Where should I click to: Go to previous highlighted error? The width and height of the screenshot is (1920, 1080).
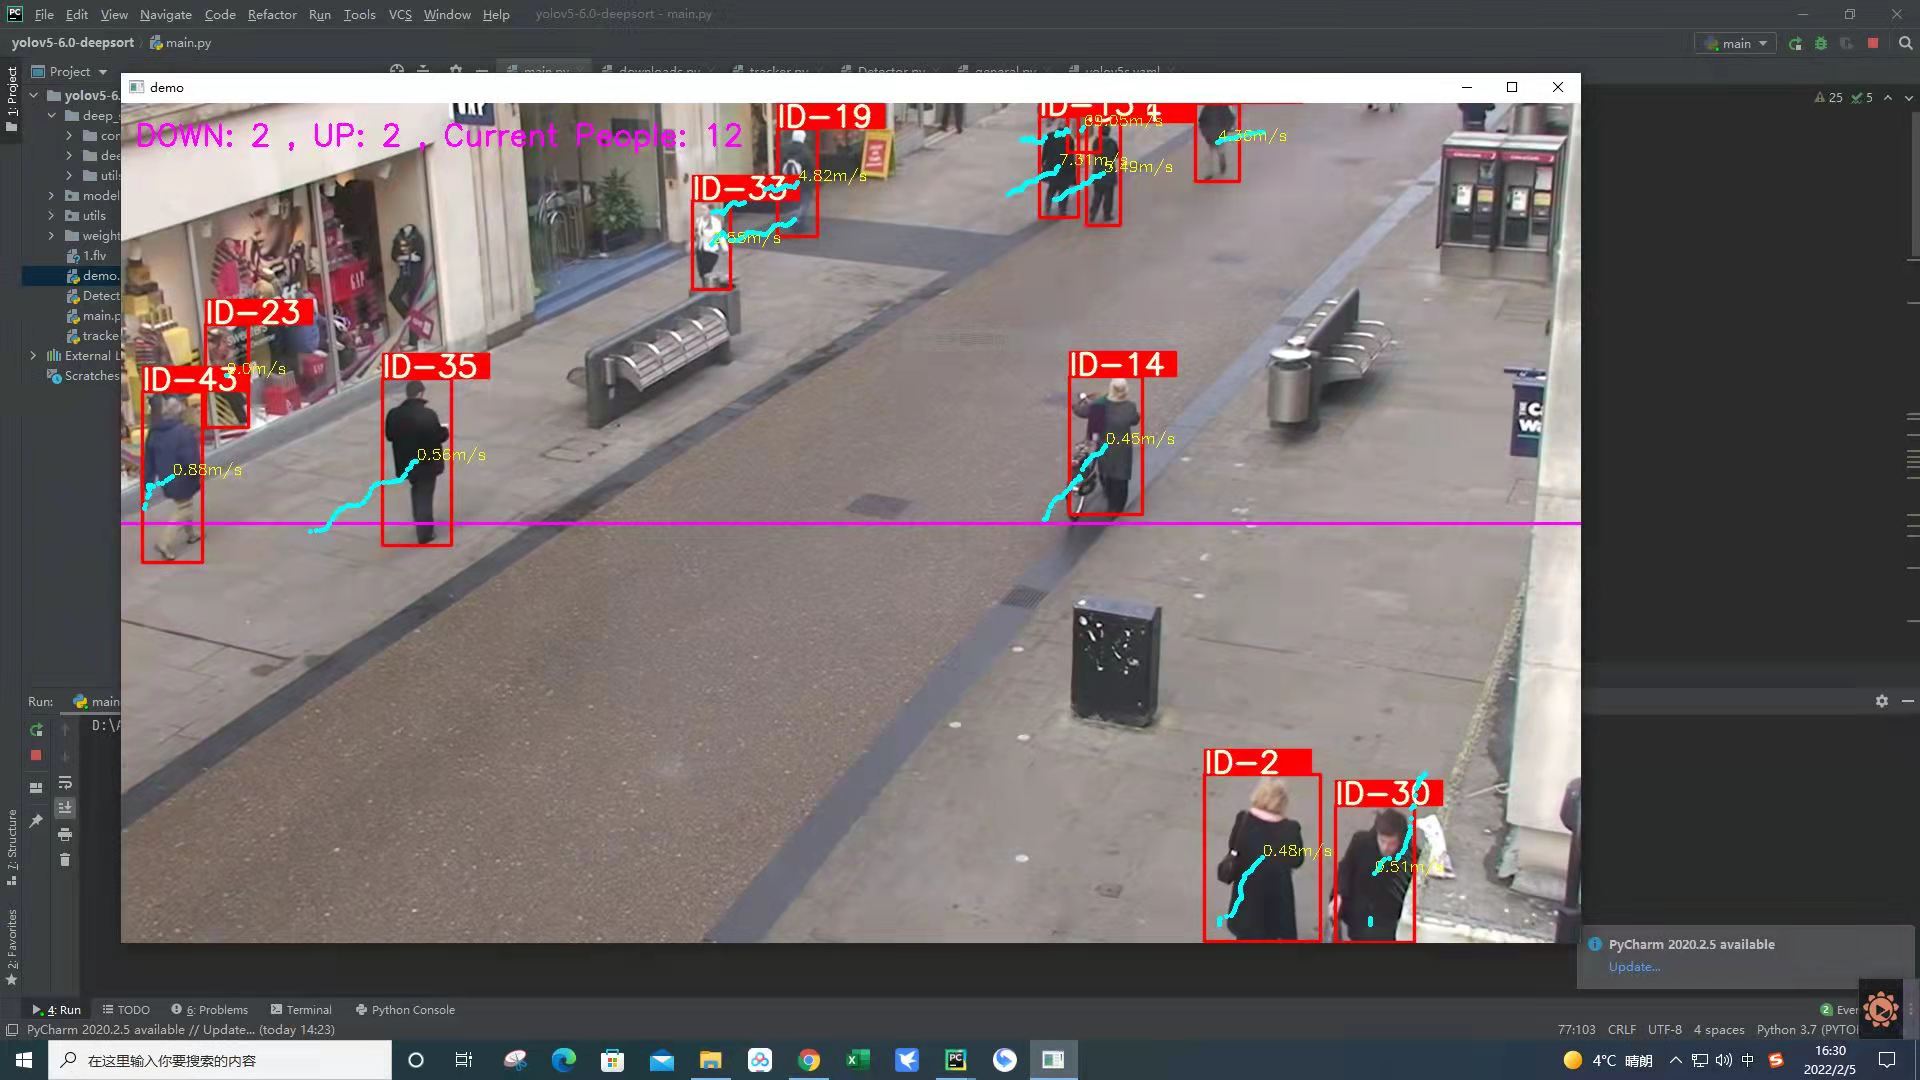[1888, 98]
